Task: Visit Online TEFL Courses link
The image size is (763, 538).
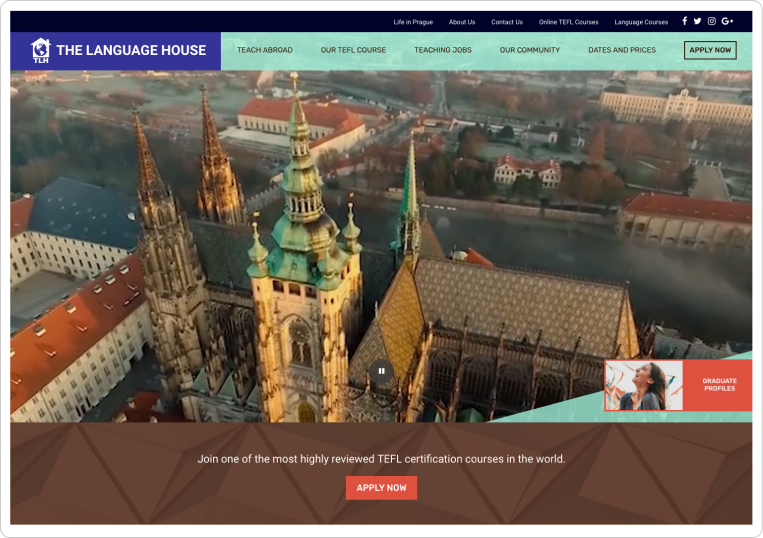Action: coord(568,22)
